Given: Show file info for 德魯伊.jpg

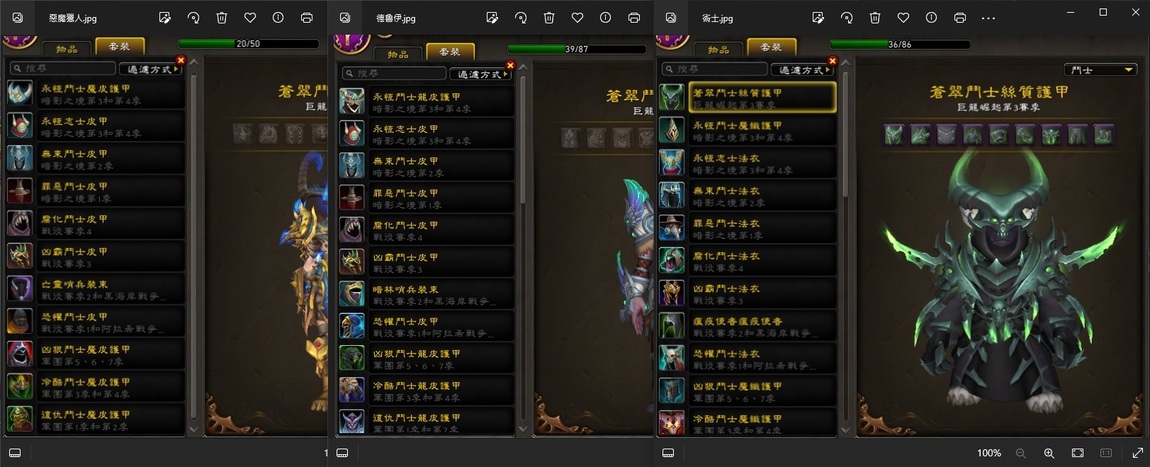Looking at the screenshot, I should click(x=605, y=18).
